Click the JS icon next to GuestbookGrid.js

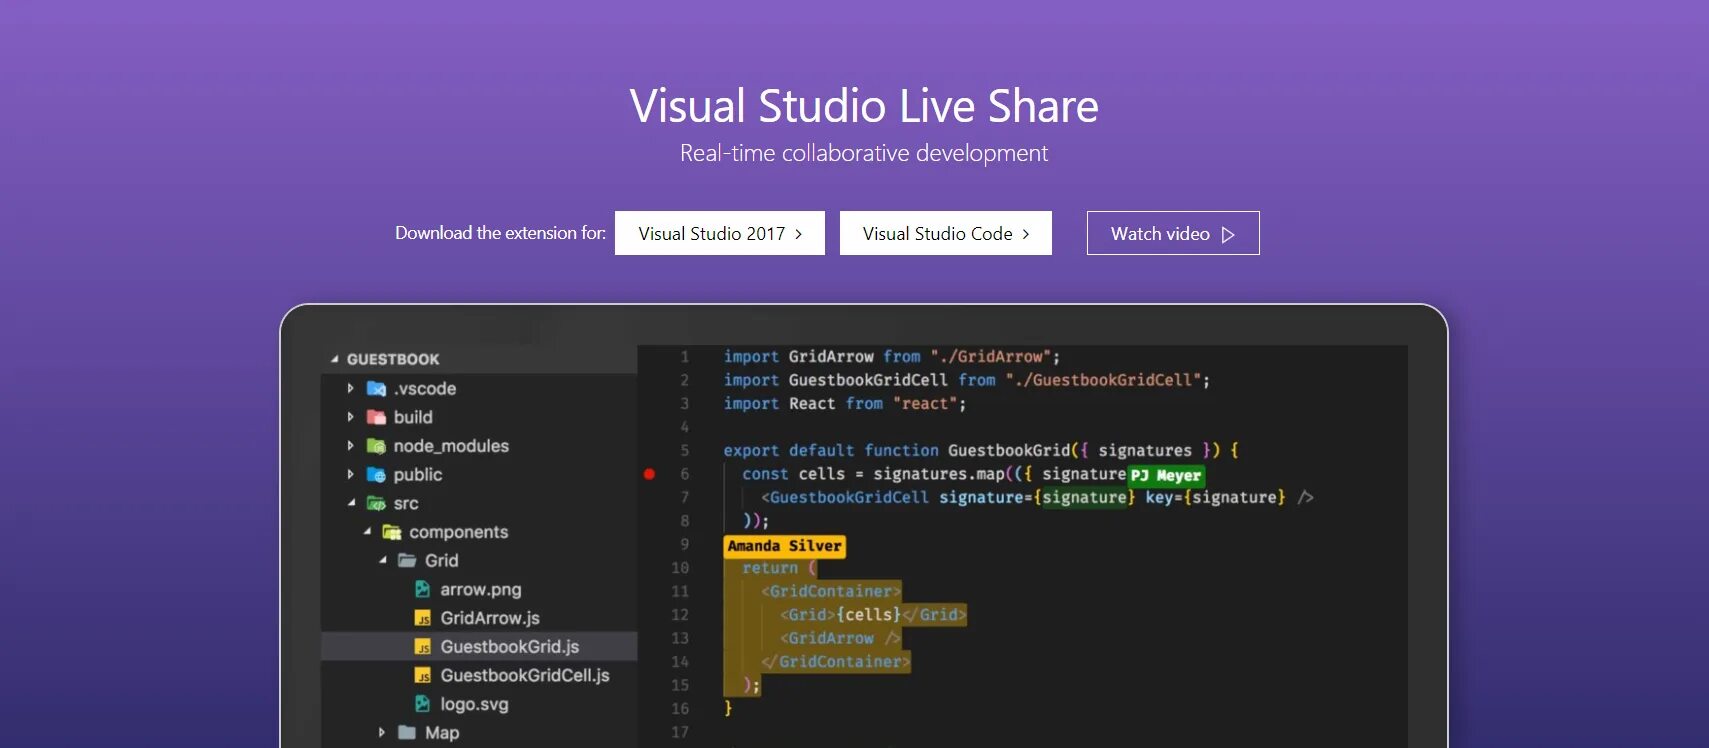422,647
